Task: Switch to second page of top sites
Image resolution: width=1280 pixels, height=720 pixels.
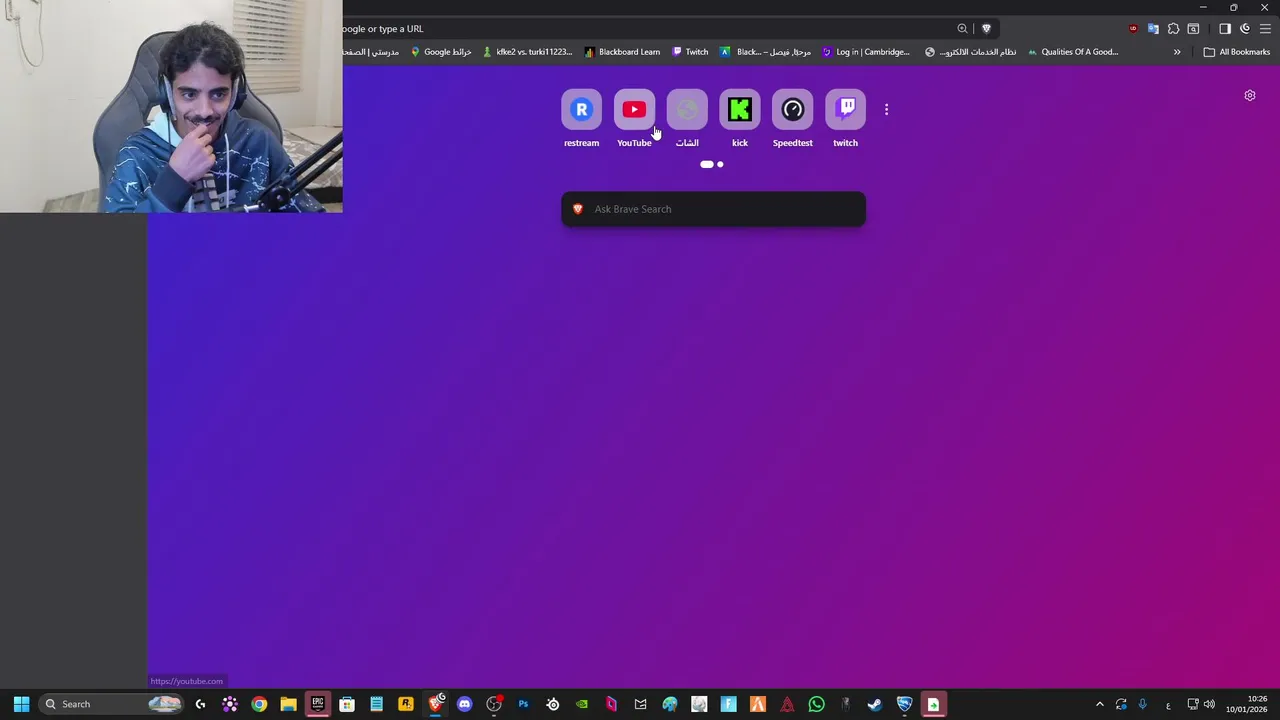Action: click(720, 164)
